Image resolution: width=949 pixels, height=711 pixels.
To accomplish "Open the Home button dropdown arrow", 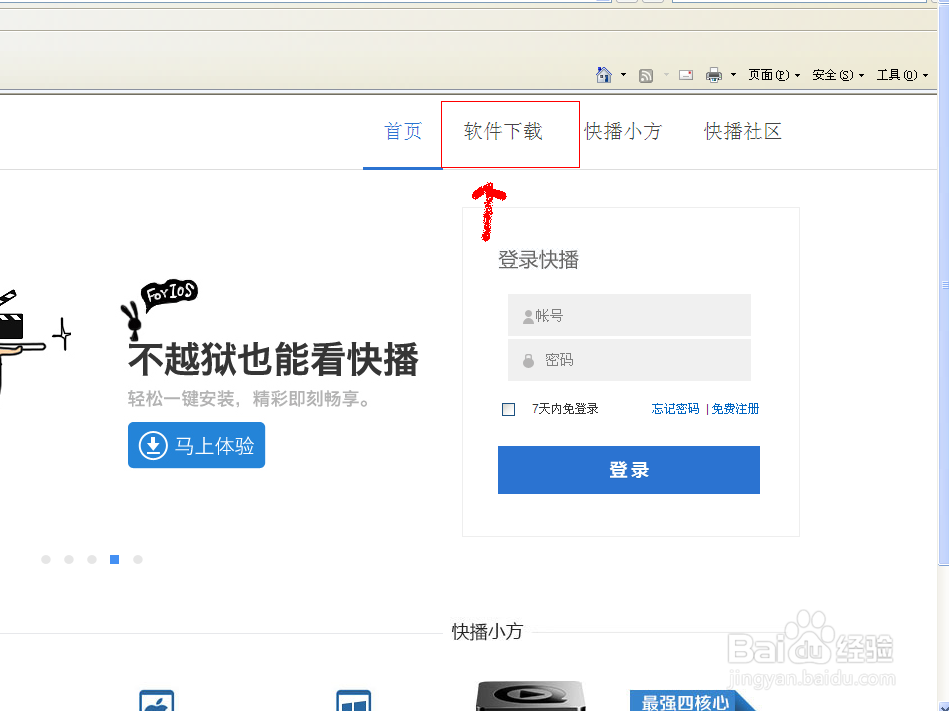I will (623, 75).
